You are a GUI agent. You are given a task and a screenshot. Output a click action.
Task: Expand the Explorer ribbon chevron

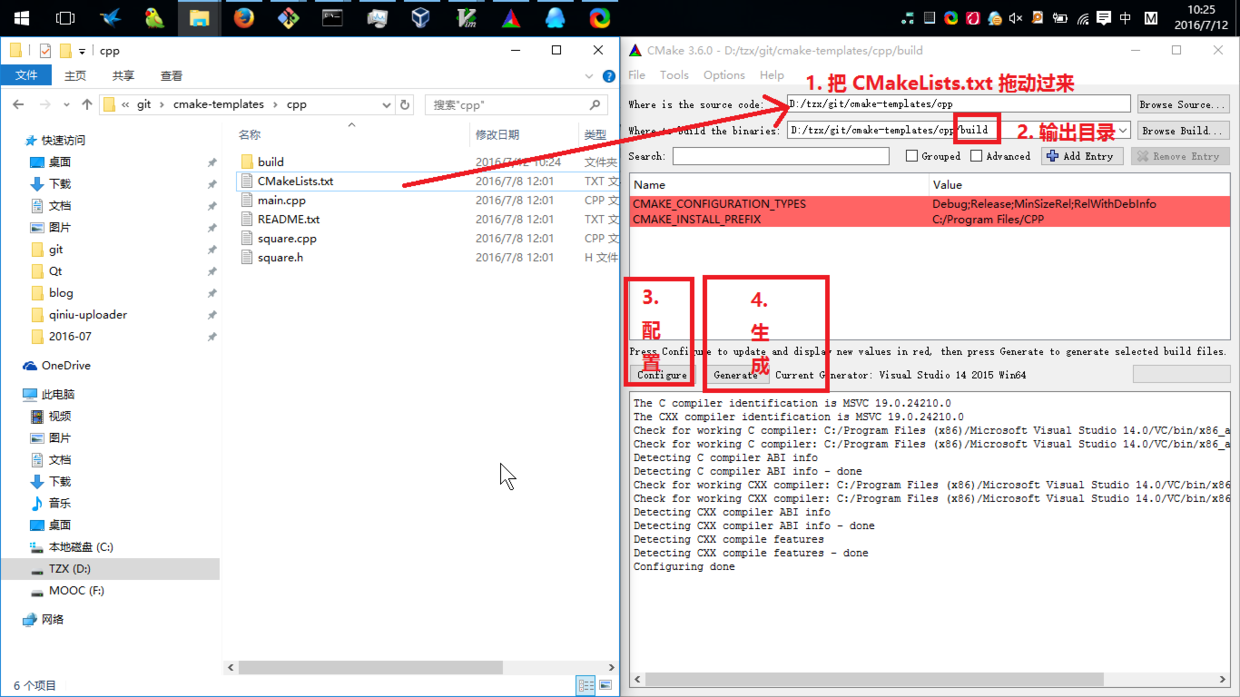click(x=589, y=76)
